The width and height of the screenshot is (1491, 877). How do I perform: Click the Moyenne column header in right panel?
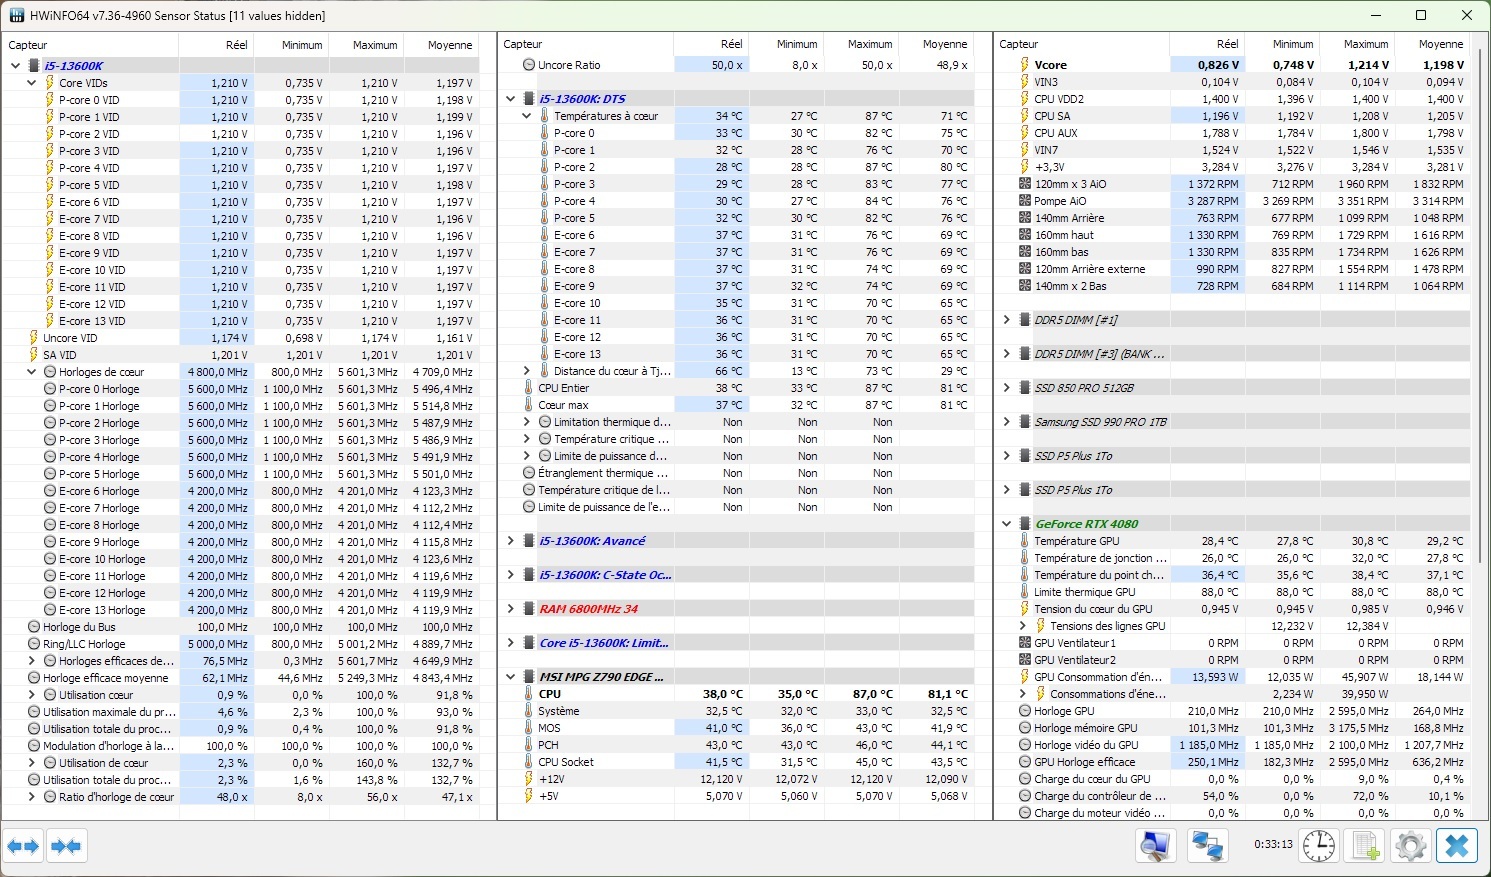coord(1440,44)
